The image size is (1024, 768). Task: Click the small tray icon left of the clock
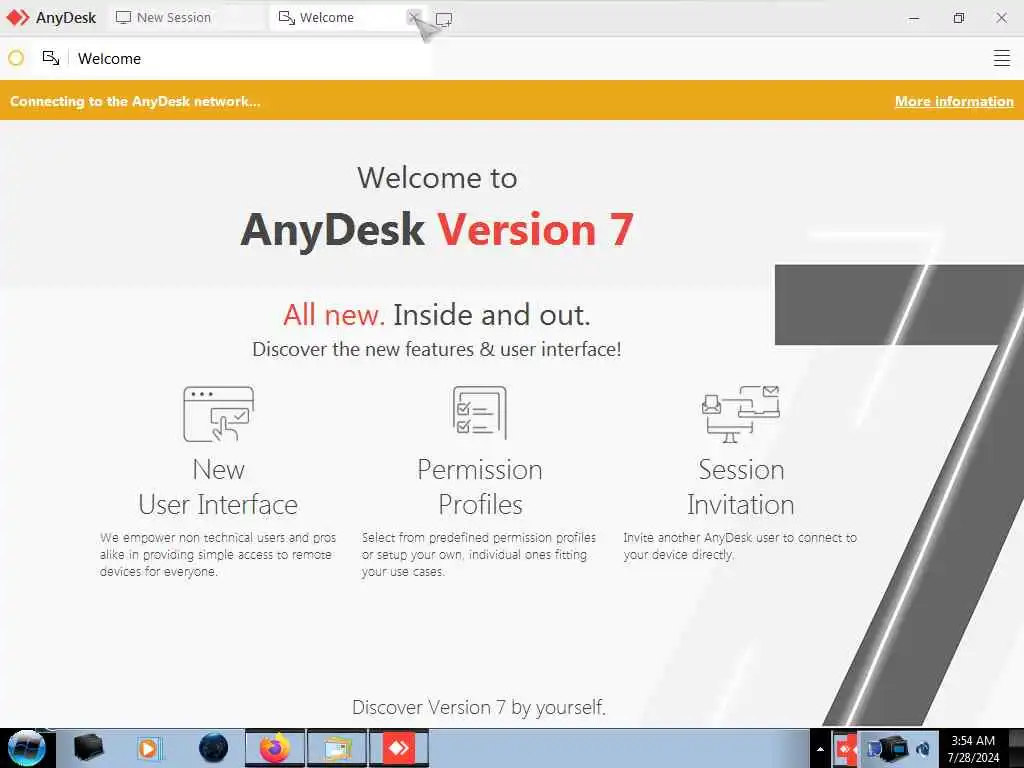pyautogui.click(x=923, y=749)
